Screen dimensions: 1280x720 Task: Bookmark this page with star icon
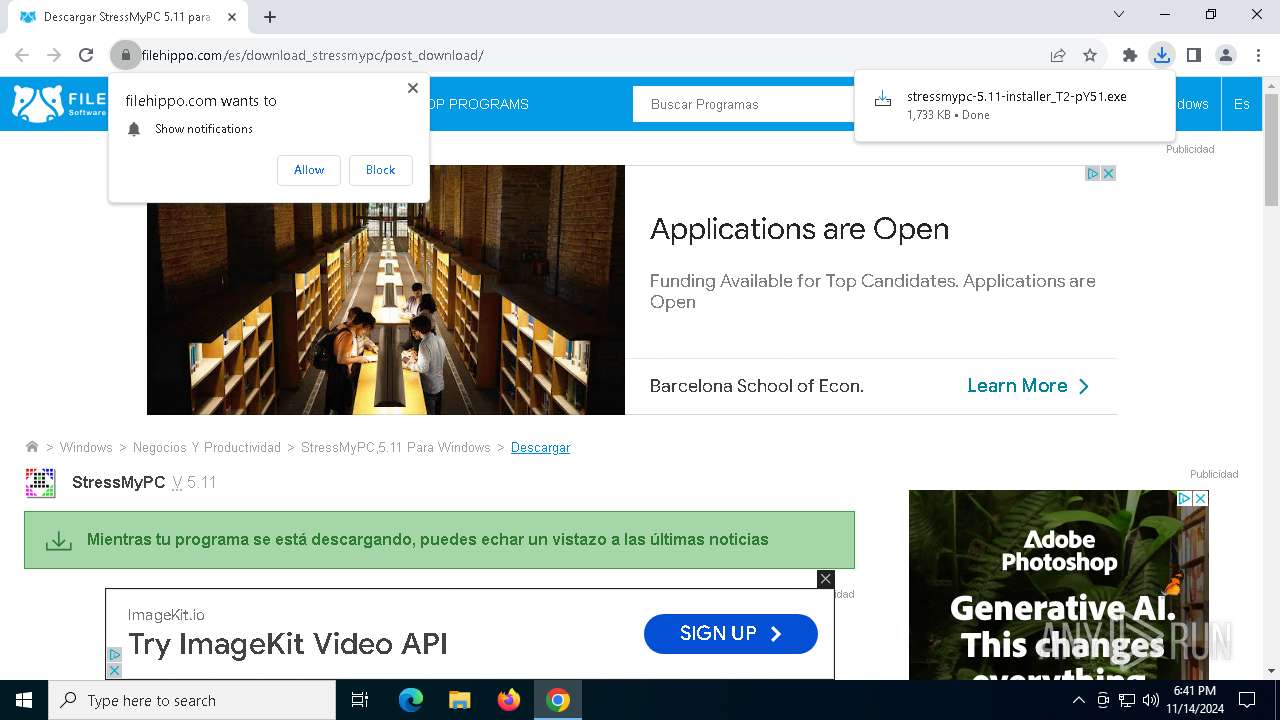click(x=1090, y=55)
